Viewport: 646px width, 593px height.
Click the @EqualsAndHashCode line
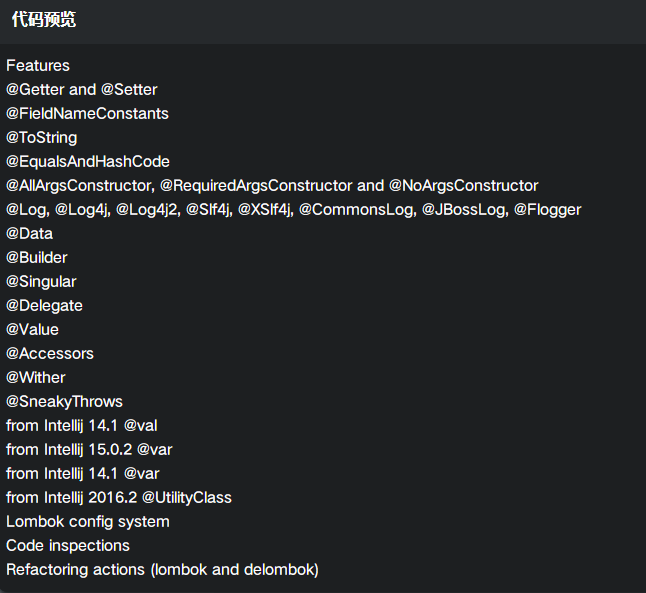tap(88, 162)
